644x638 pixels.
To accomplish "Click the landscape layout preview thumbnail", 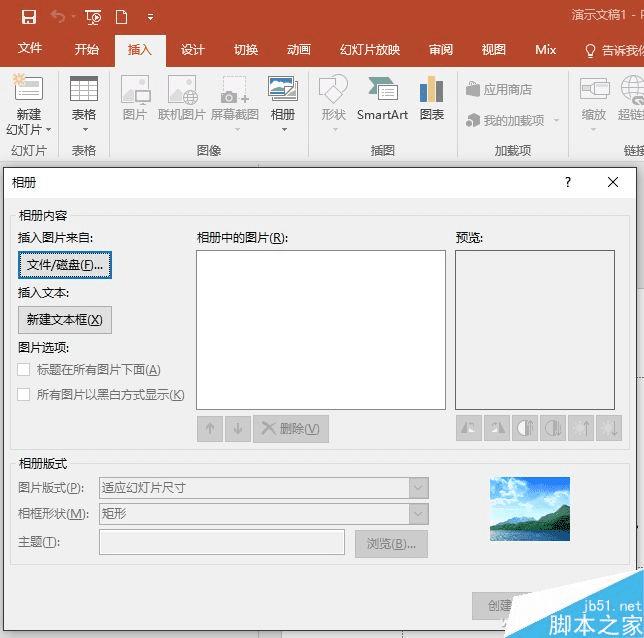I will [530, 509].
